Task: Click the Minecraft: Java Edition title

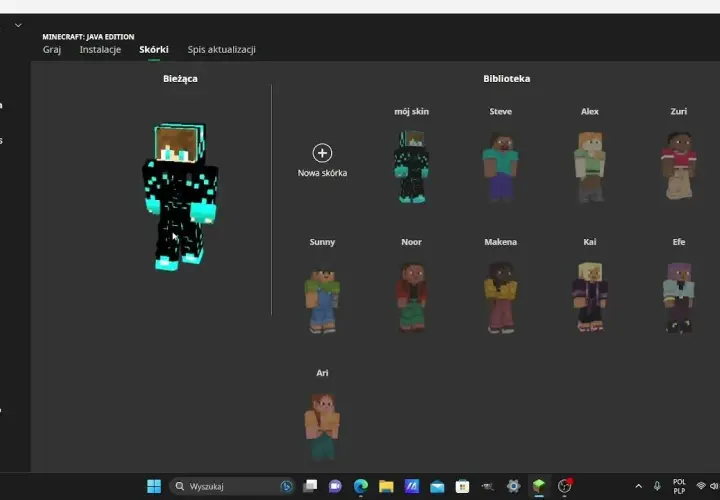Action: click(x=88, y=37)
